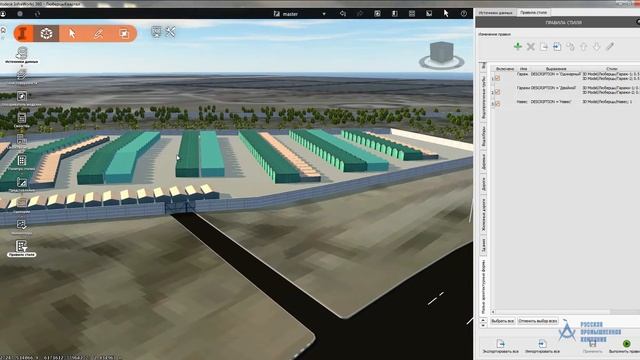
Task: Click the 'Выбрать все' button
Action: click(502, 321)
